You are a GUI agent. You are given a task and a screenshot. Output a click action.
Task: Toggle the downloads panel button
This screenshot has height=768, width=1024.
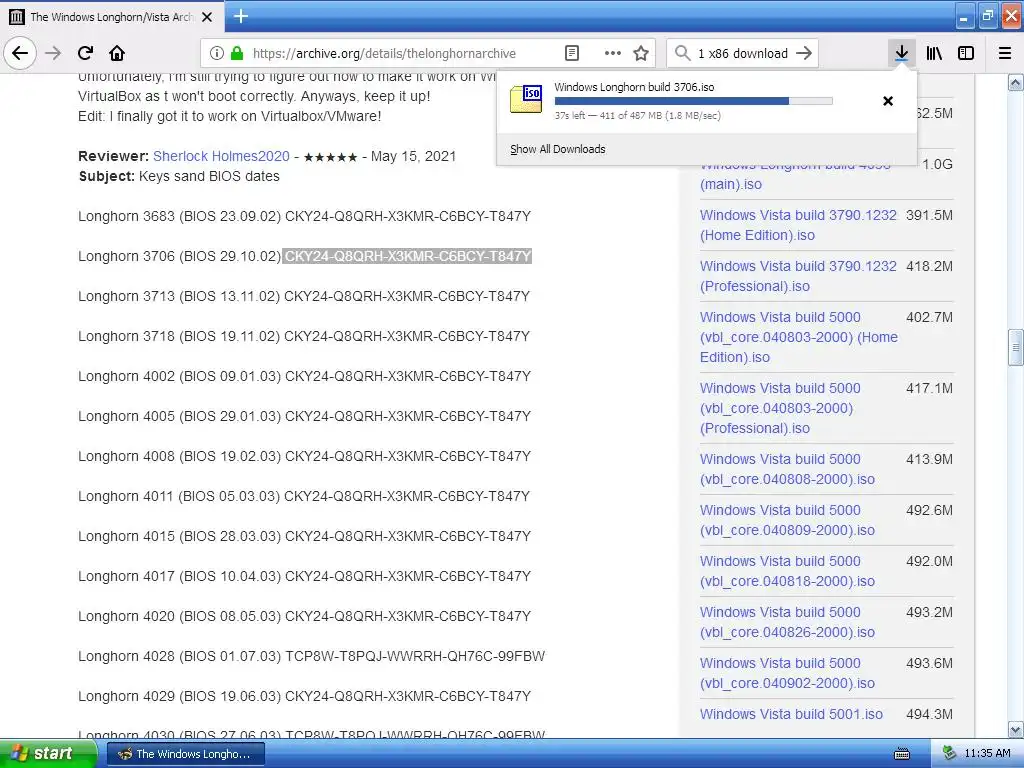point(901,53)
